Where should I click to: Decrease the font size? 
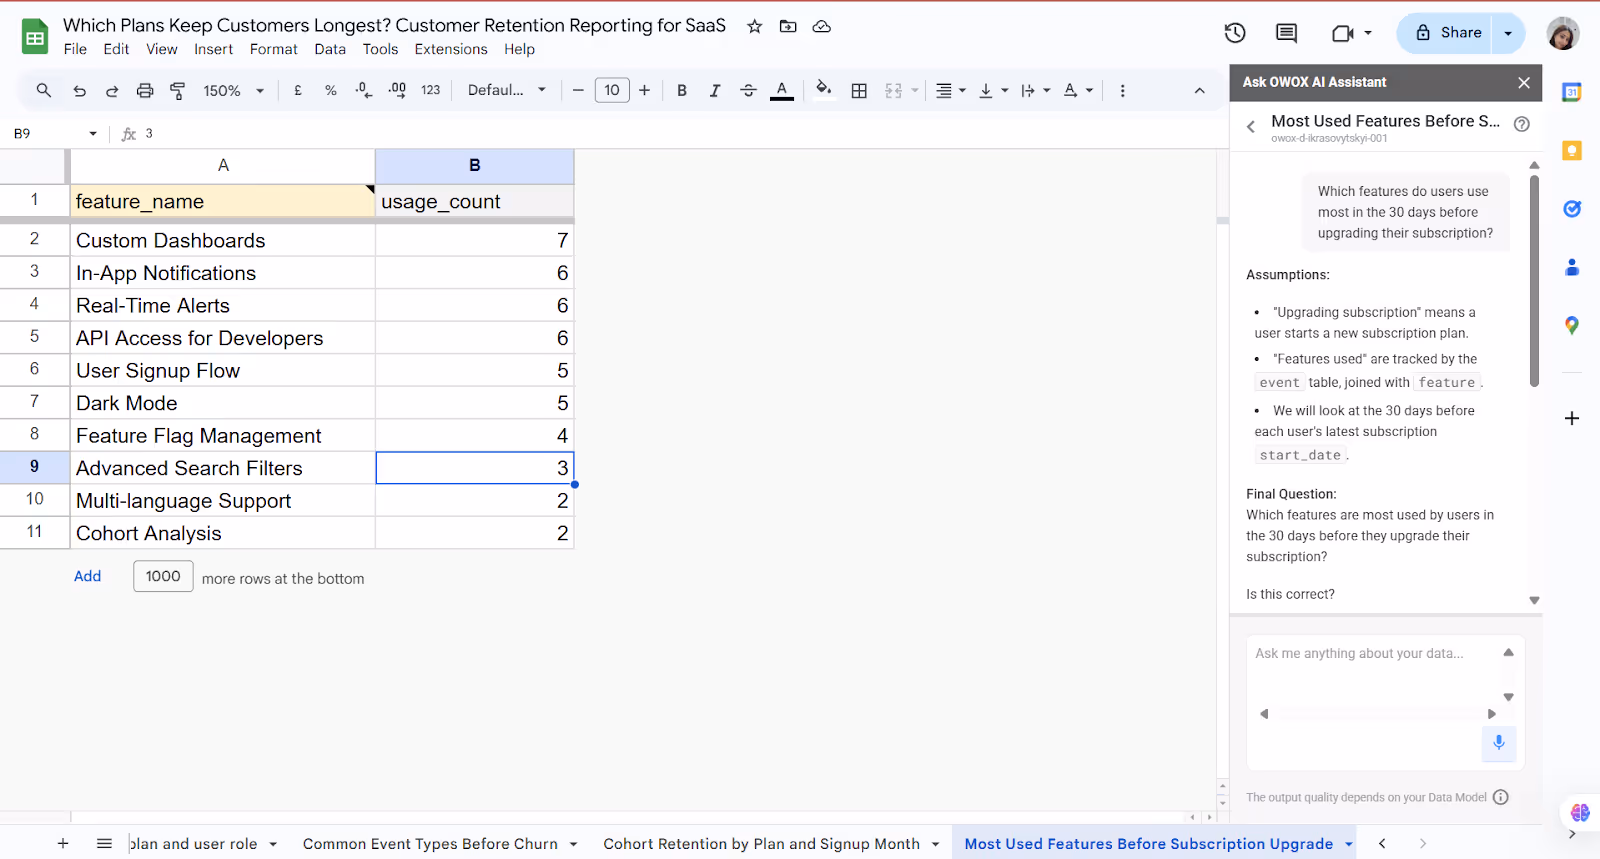(578, 90)
